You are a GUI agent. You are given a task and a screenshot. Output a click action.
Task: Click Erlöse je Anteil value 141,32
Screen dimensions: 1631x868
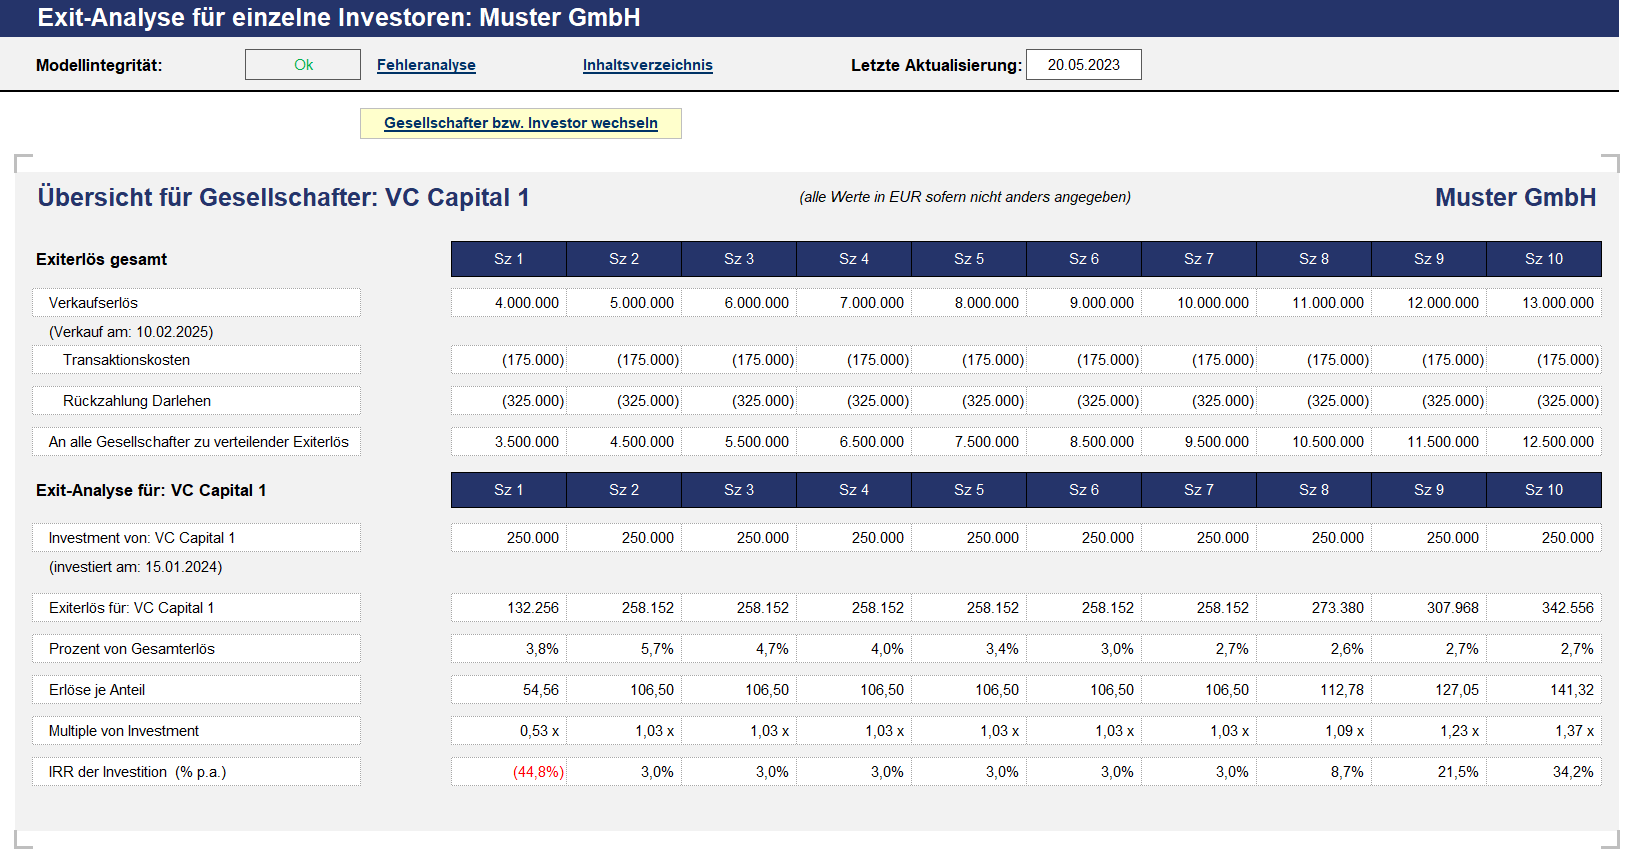tap(1544, 690)
